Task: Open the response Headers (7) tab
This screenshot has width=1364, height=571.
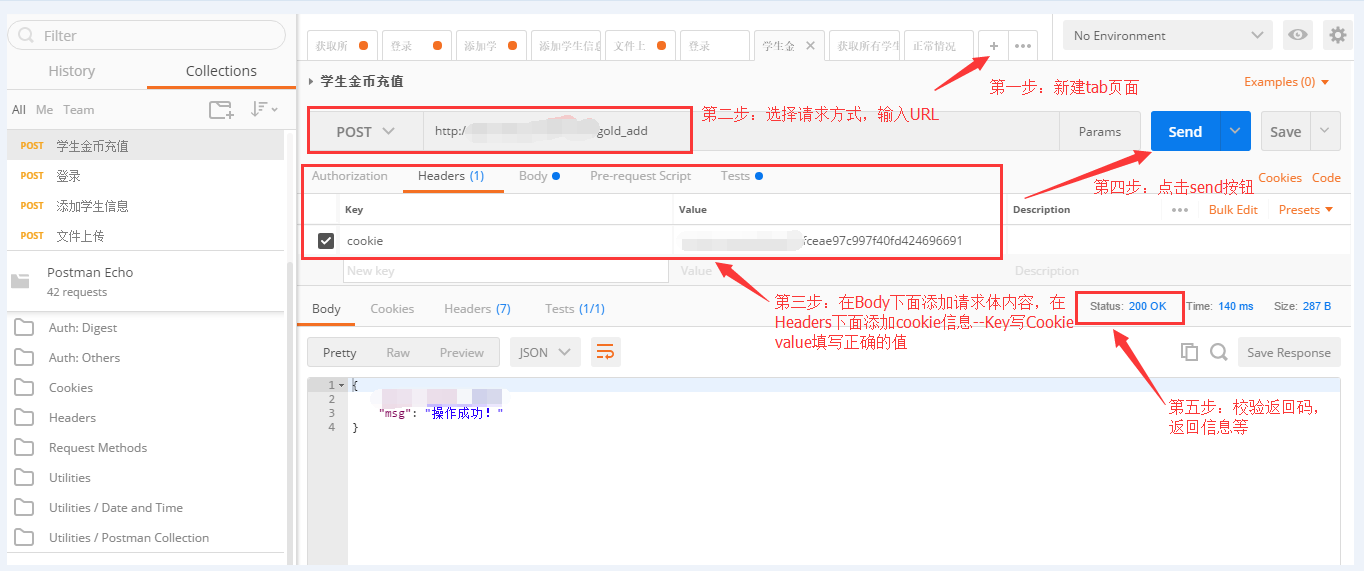Action: pyautogui.click(x=477, y=309)
